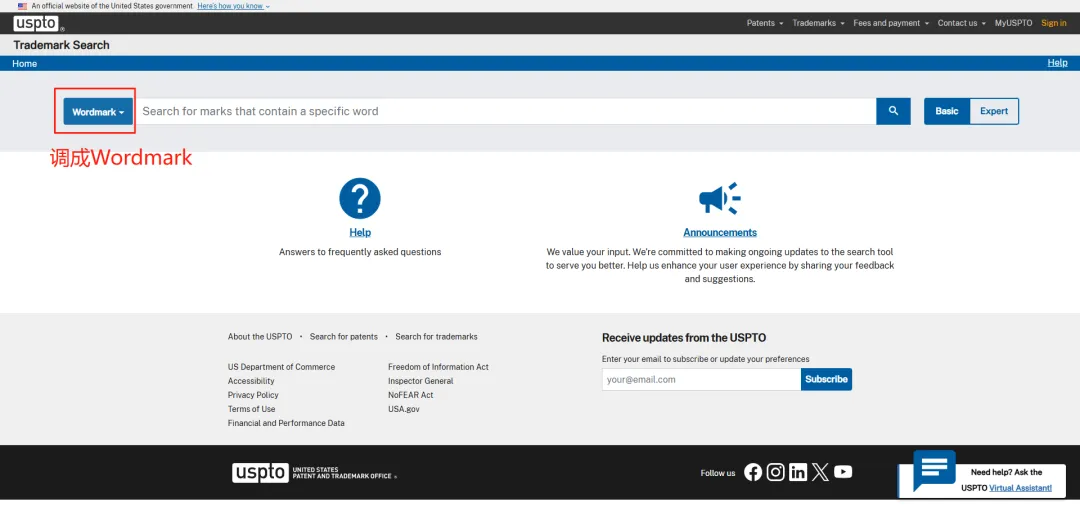Open the USPTO Instagram icon
Image resolution: width=1080 pixels, height=512 pixels.
[x=776, y=472]
